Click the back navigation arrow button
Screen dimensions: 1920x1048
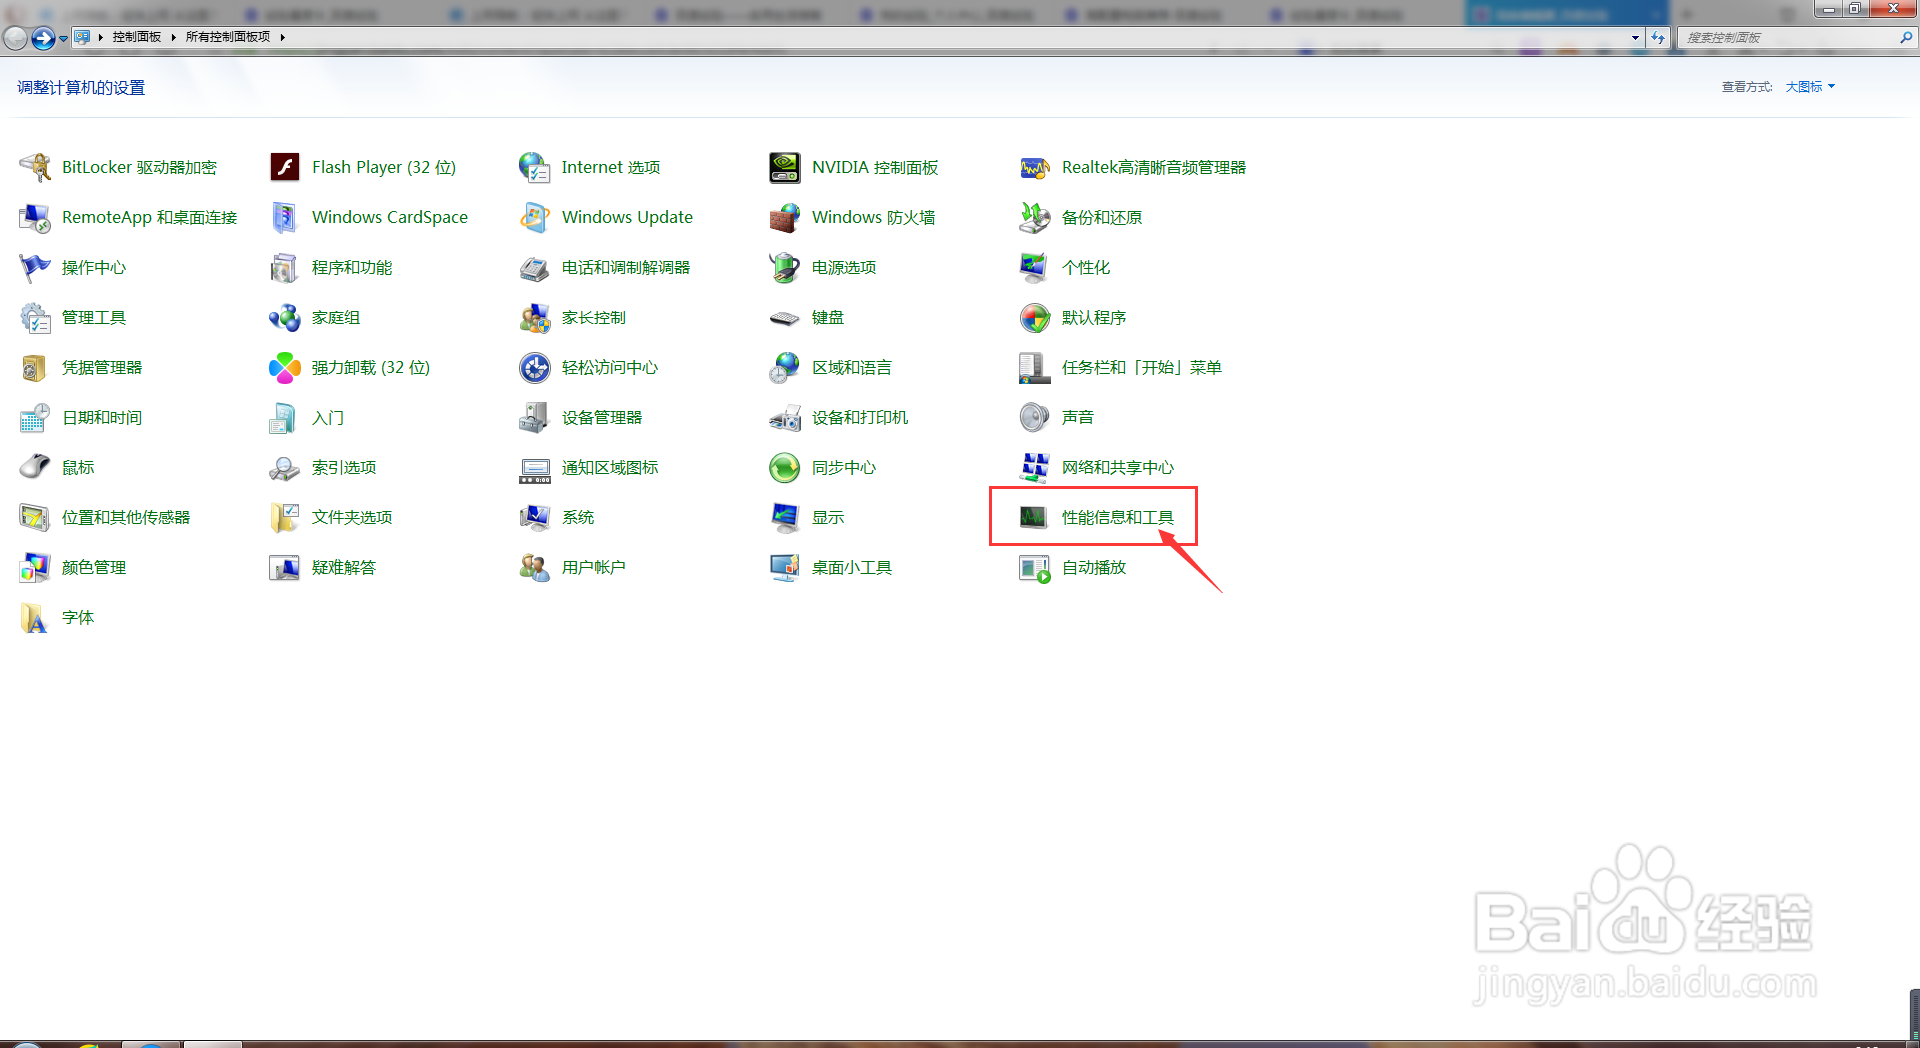click(x=15, y=38)
